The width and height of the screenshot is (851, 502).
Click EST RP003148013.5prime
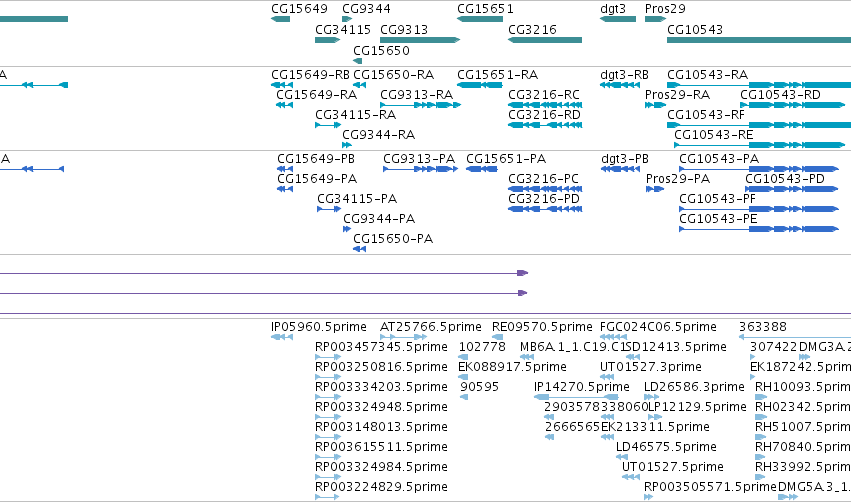(x=328, y=437)
